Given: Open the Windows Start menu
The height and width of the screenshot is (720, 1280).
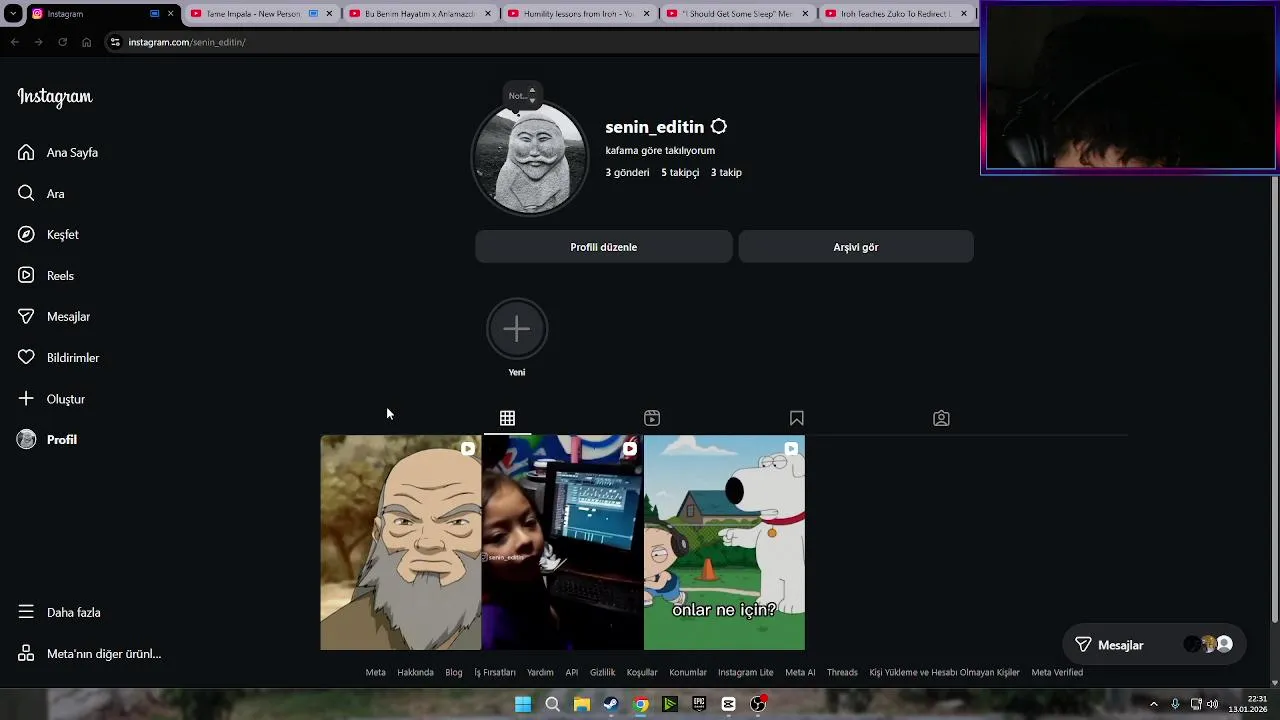Looking at the screenshot, I should click(x=523, y=704).
